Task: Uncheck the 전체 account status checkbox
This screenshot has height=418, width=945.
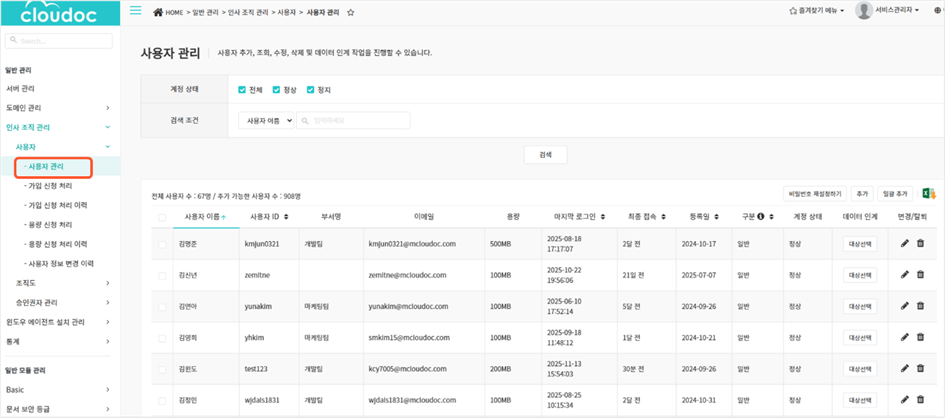Action: tap(243, 90)
